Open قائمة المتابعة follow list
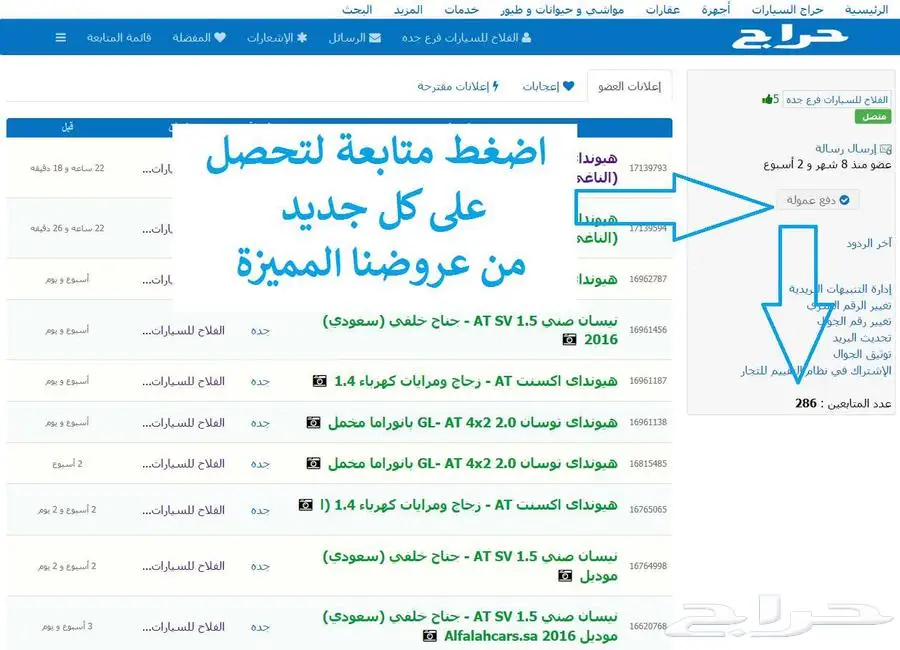 [119, 38]
